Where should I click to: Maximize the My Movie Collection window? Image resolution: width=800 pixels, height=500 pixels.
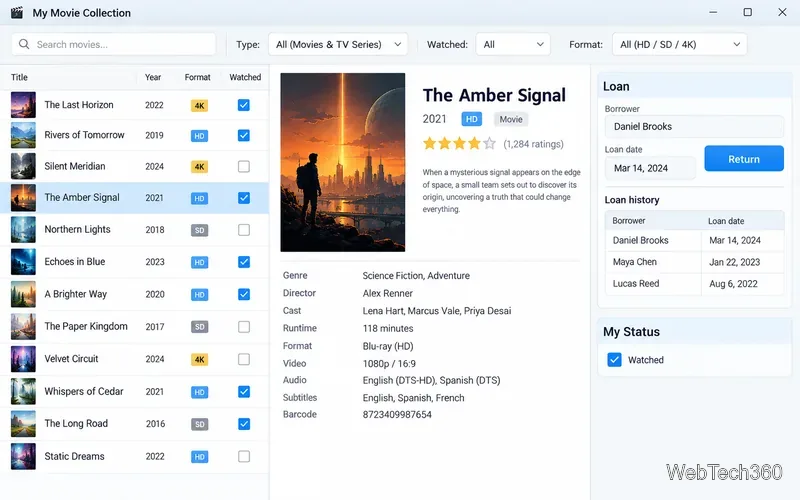(747, 12)
